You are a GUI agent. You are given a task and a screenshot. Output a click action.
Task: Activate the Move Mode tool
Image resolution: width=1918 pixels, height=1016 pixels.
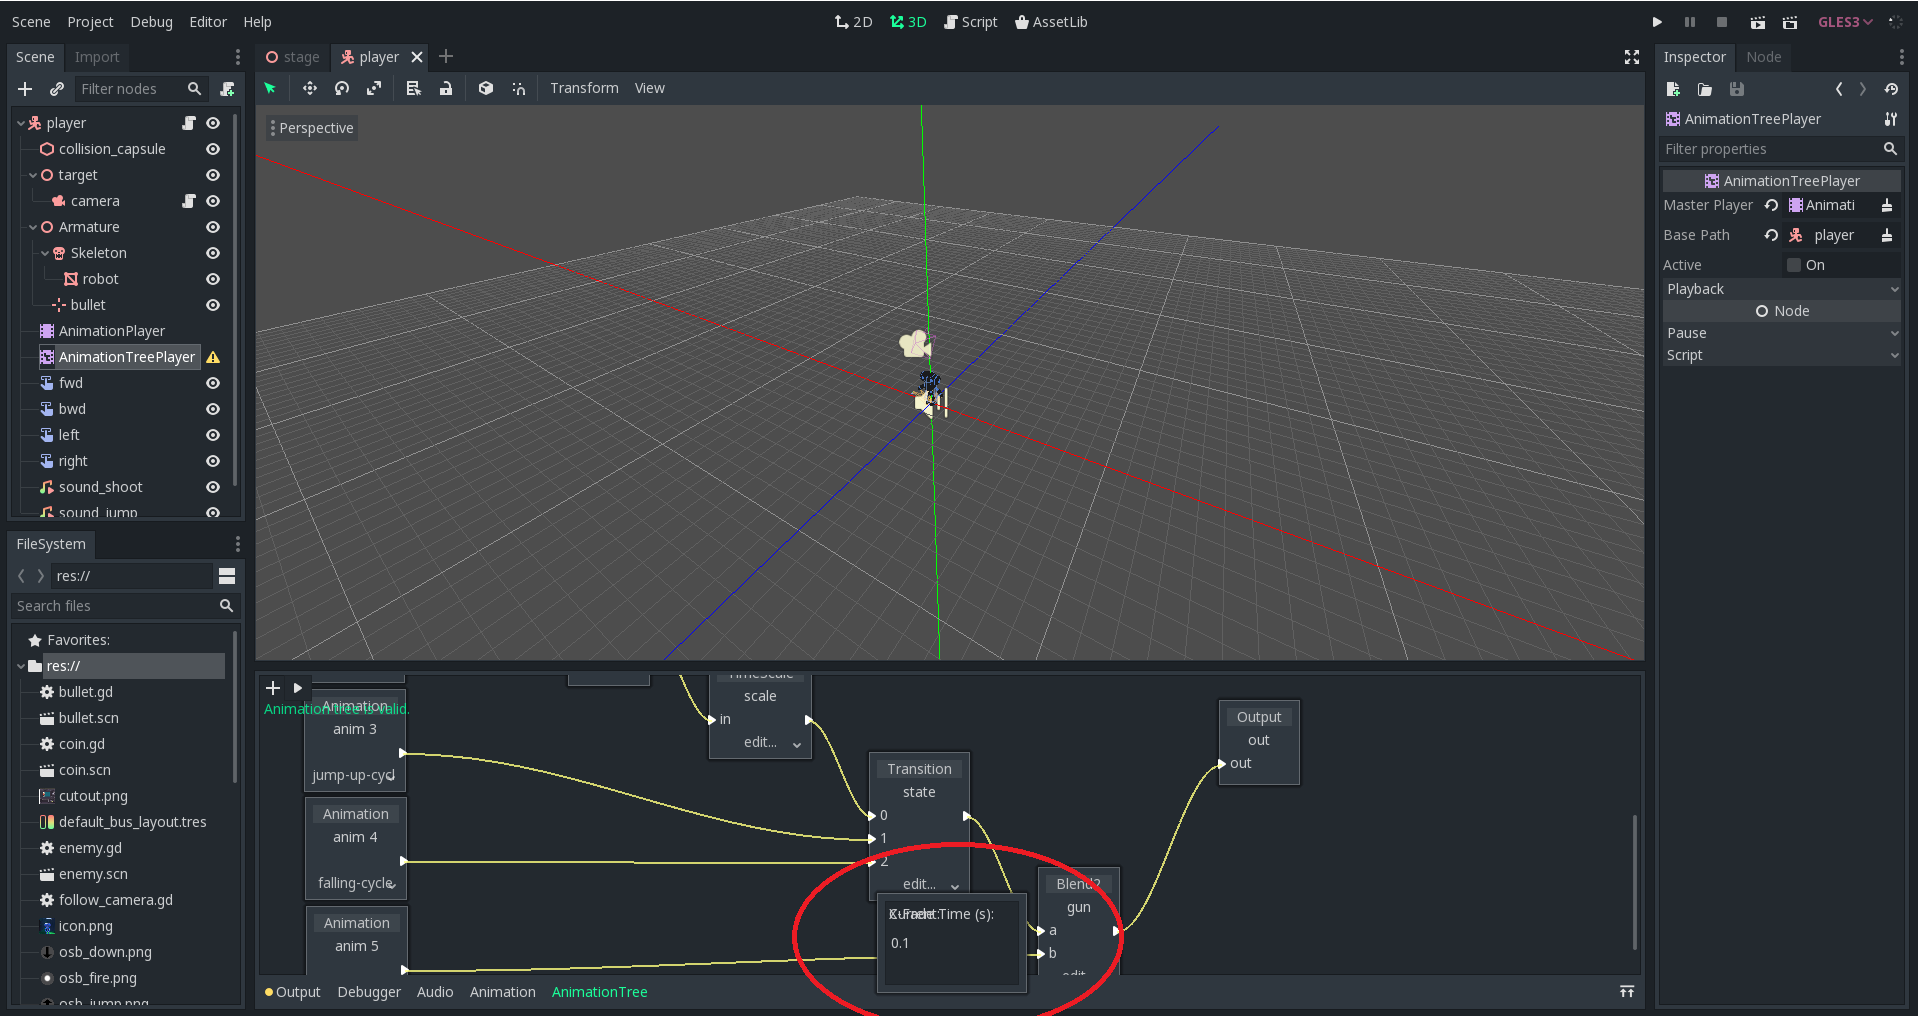tap(310, 88)
